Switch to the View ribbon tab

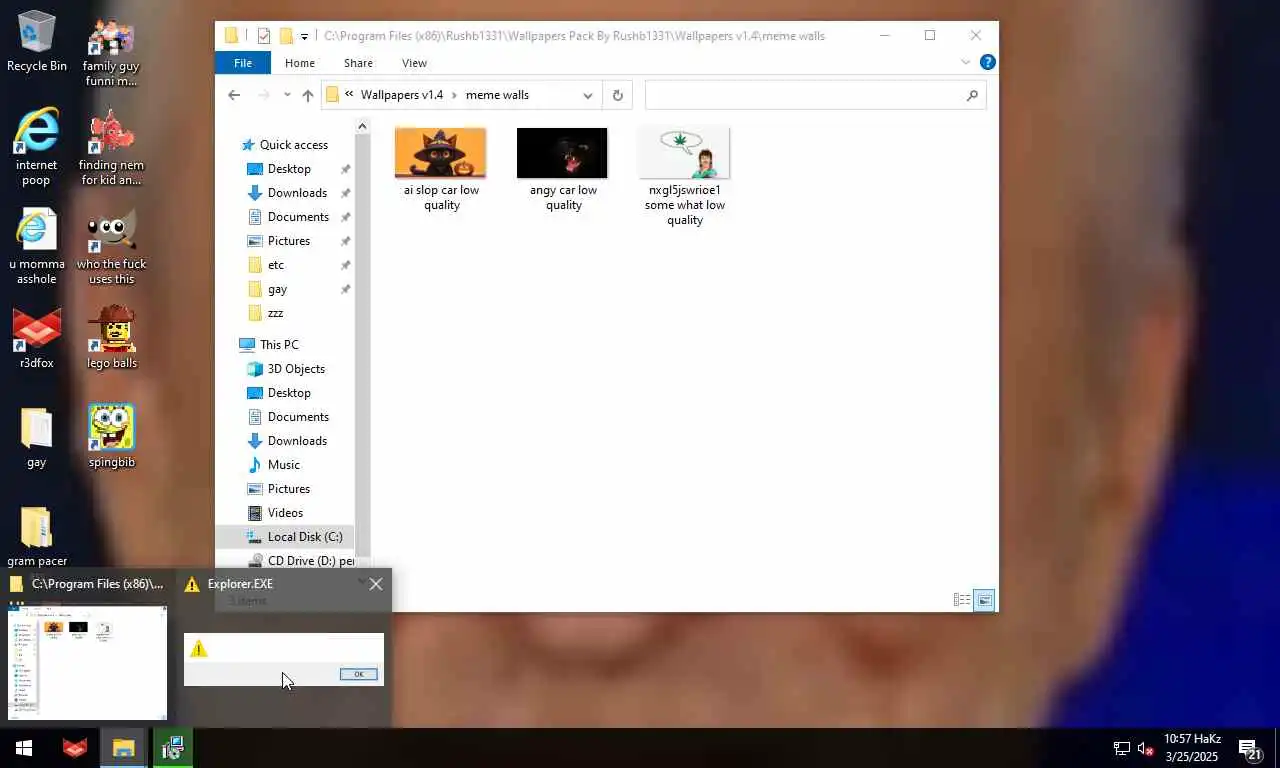pos(414,62)
